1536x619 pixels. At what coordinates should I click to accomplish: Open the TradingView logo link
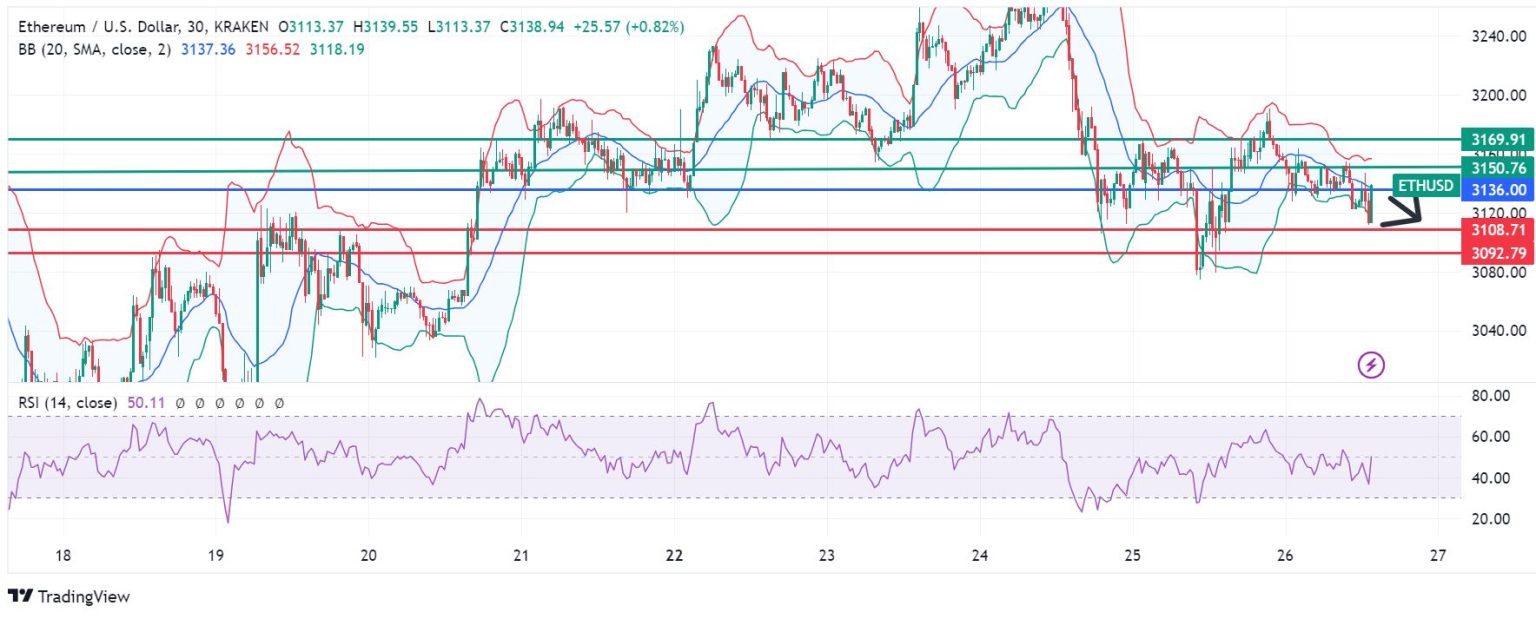point(70,597)
